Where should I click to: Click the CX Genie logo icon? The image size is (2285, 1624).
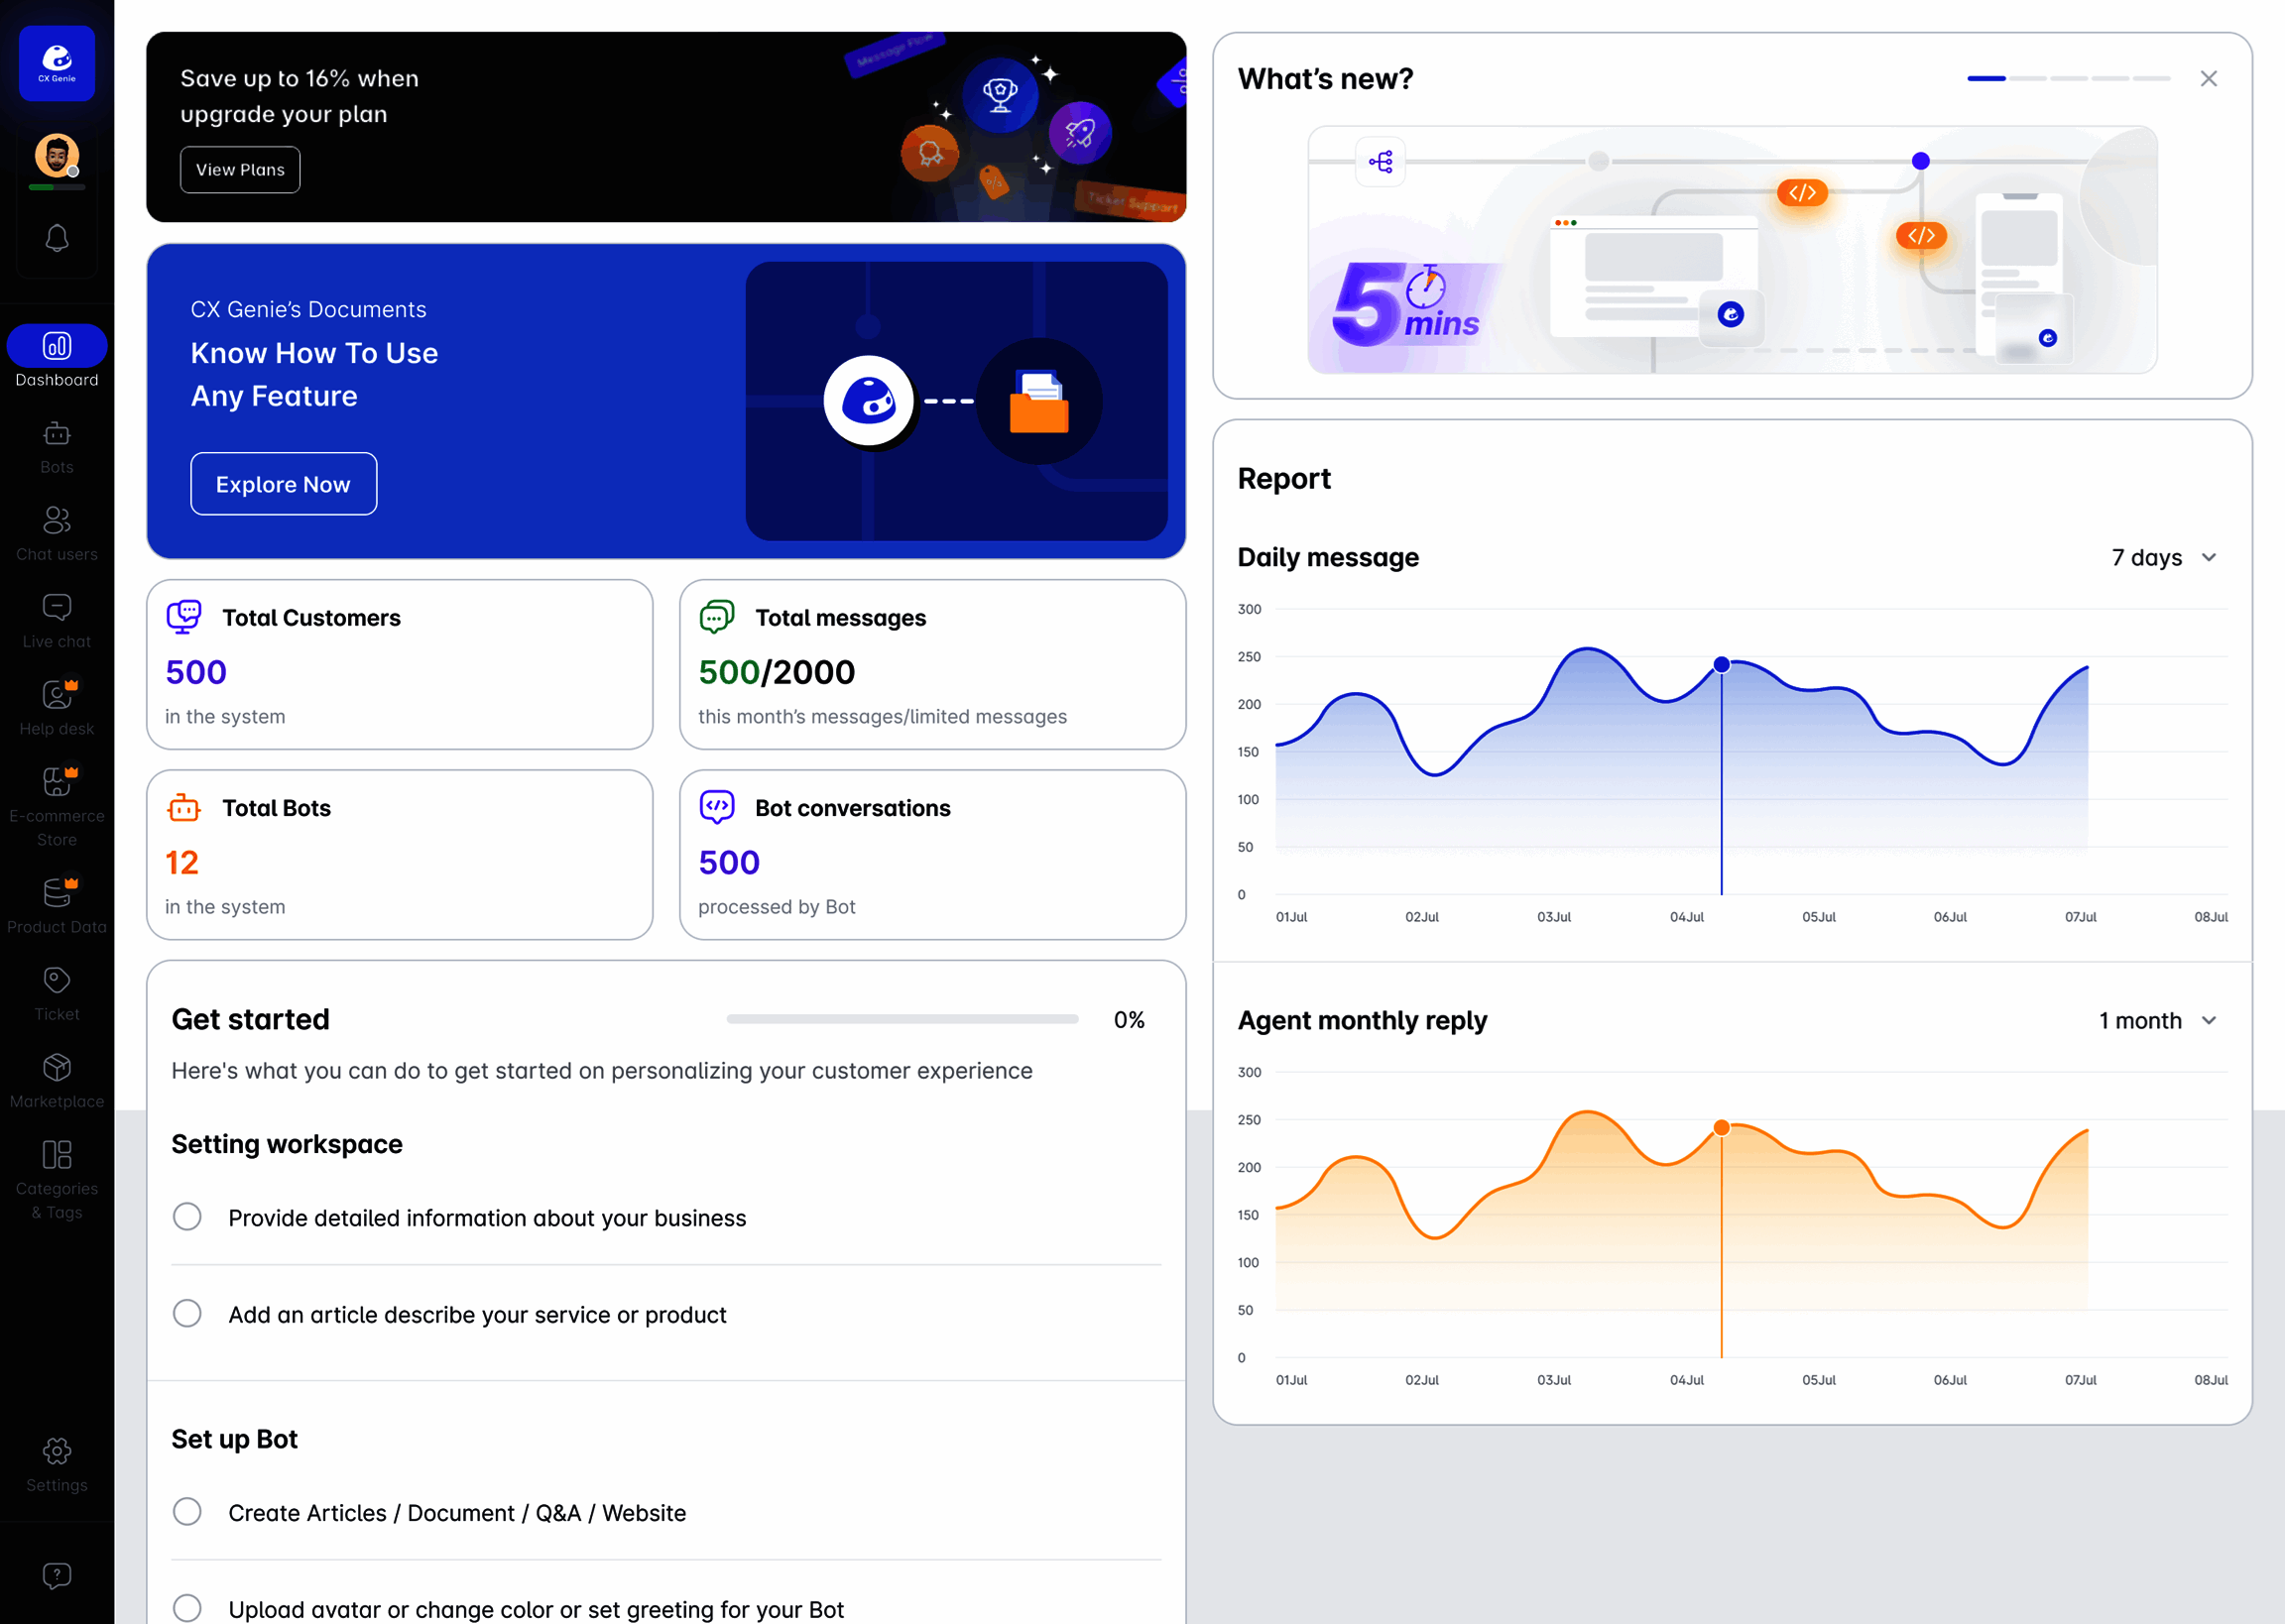coord(57,63)
